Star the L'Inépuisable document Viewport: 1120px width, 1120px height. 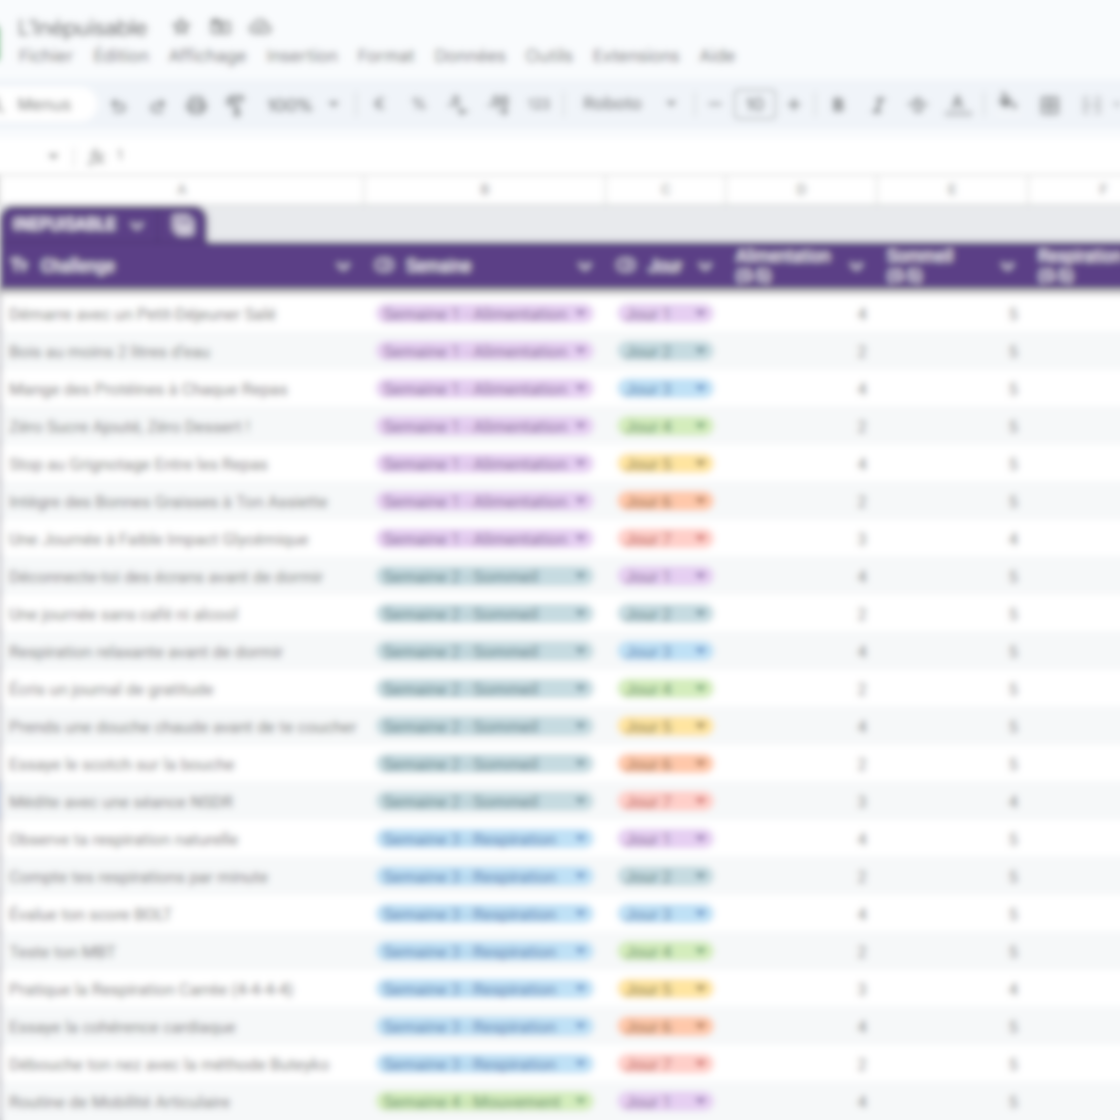pos(181,27)
